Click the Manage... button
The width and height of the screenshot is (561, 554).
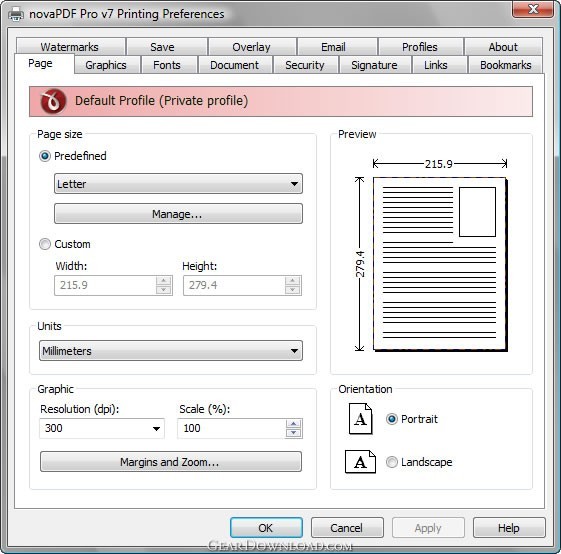point(178,214)
